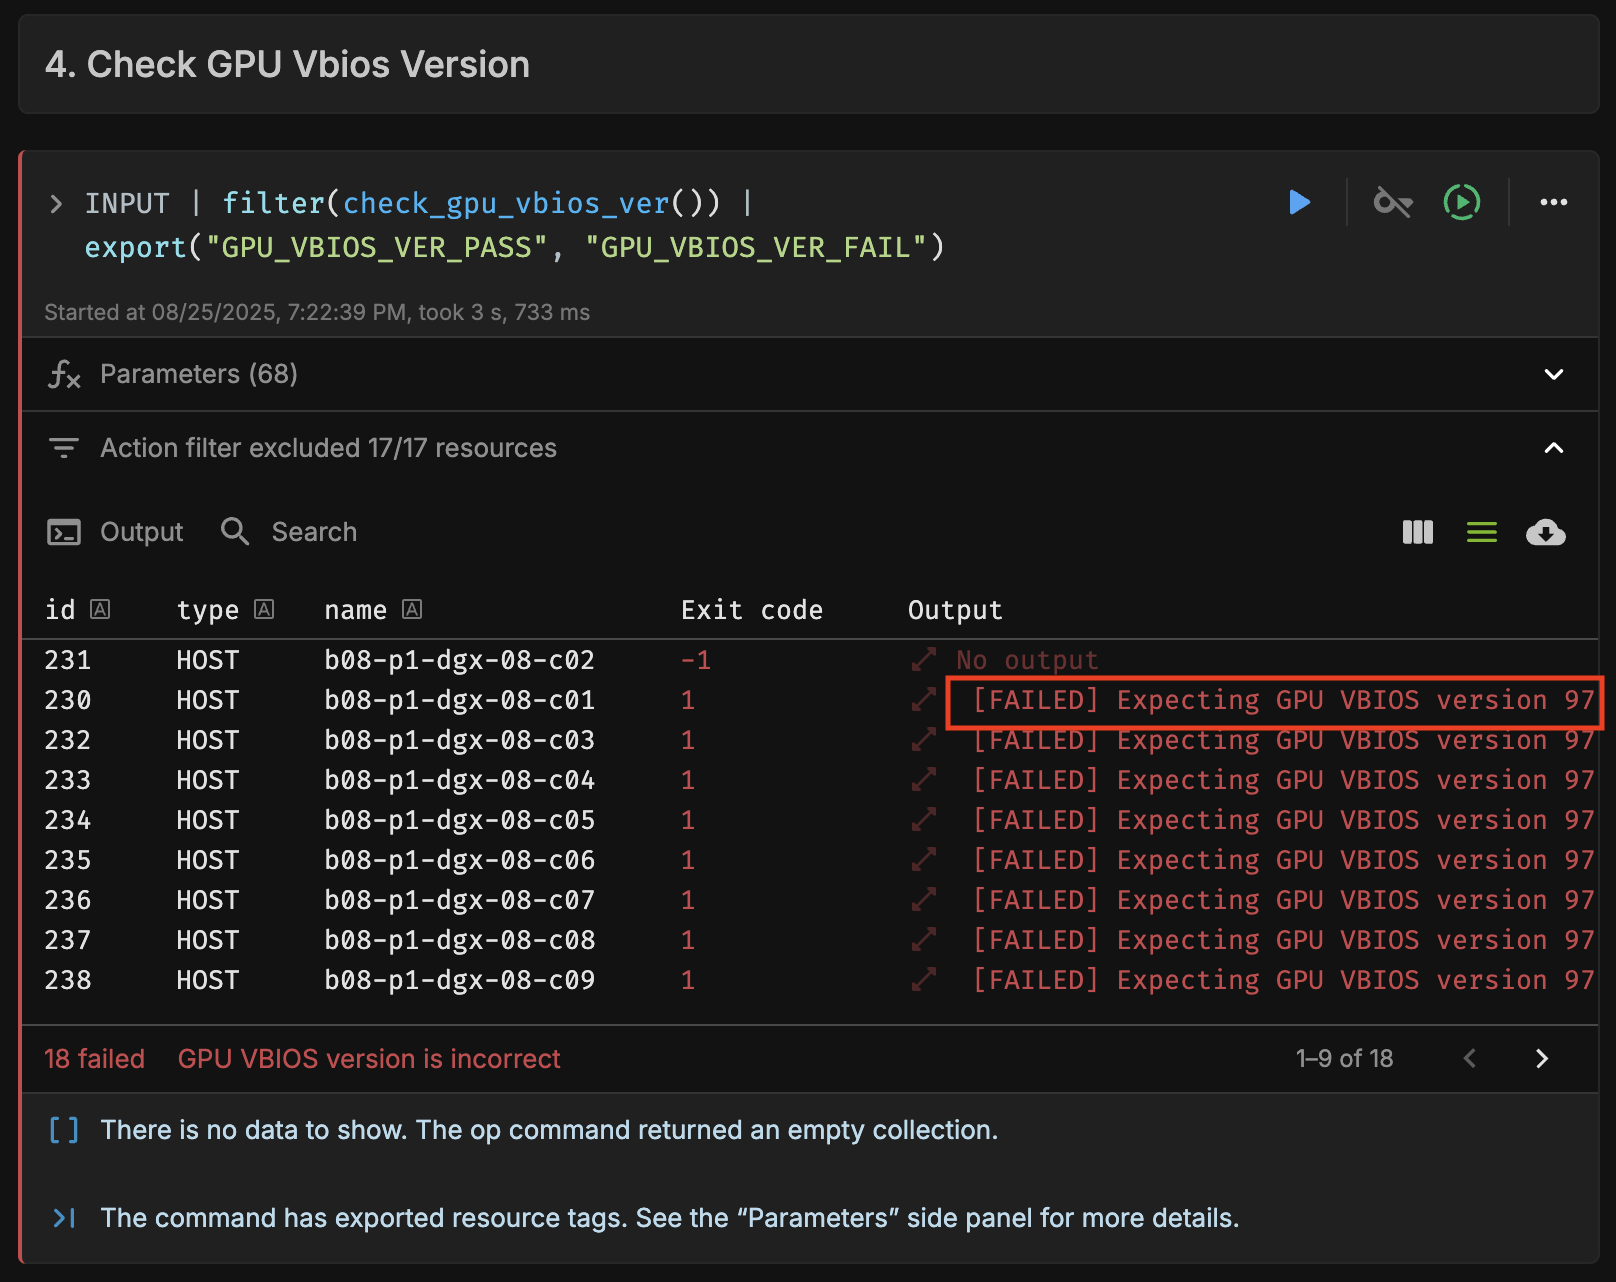Open the Output tab
Viewport: 1616px width, 1282px height.
[x=116, y=532]
